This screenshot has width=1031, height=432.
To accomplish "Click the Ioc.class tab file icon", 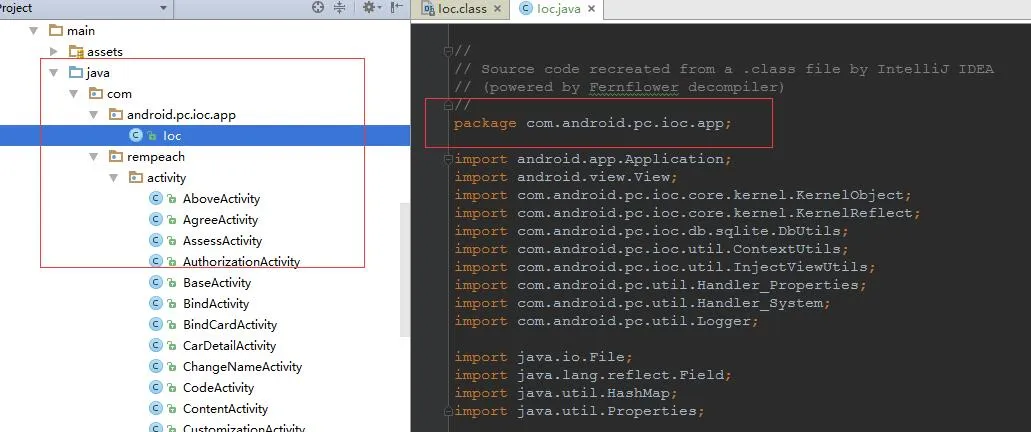I will click(x=428, y=9).
